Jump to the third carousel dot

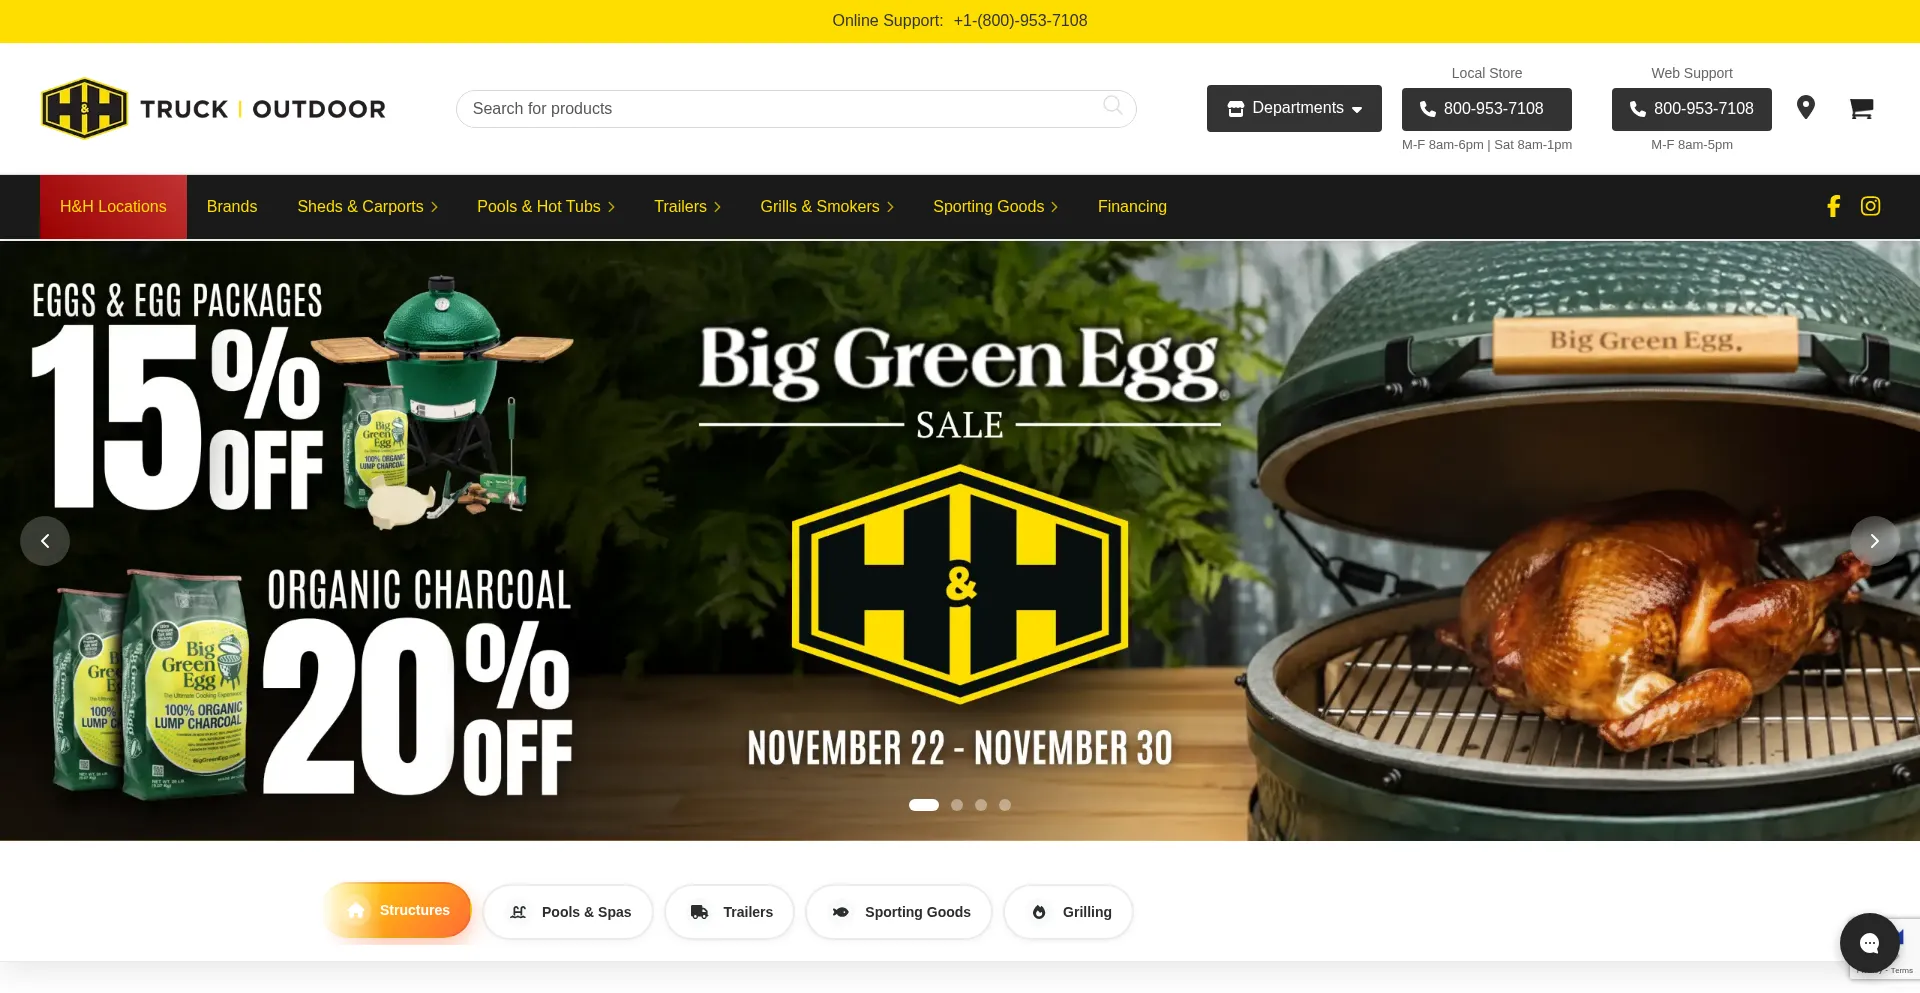(981, 805)
